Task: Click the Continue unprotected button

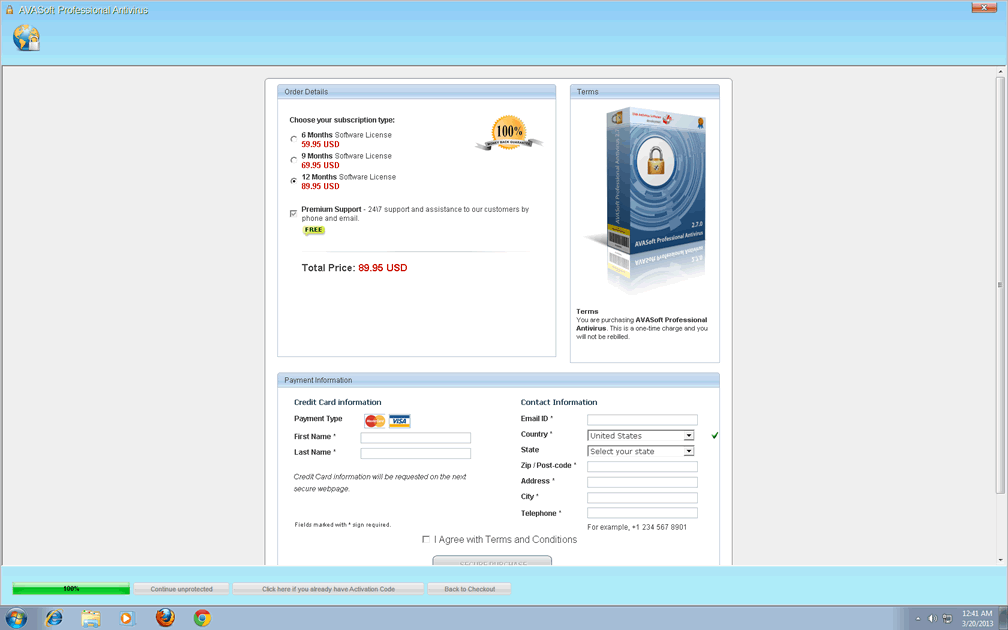Action: pyautogui.click(x=181, y=589)
